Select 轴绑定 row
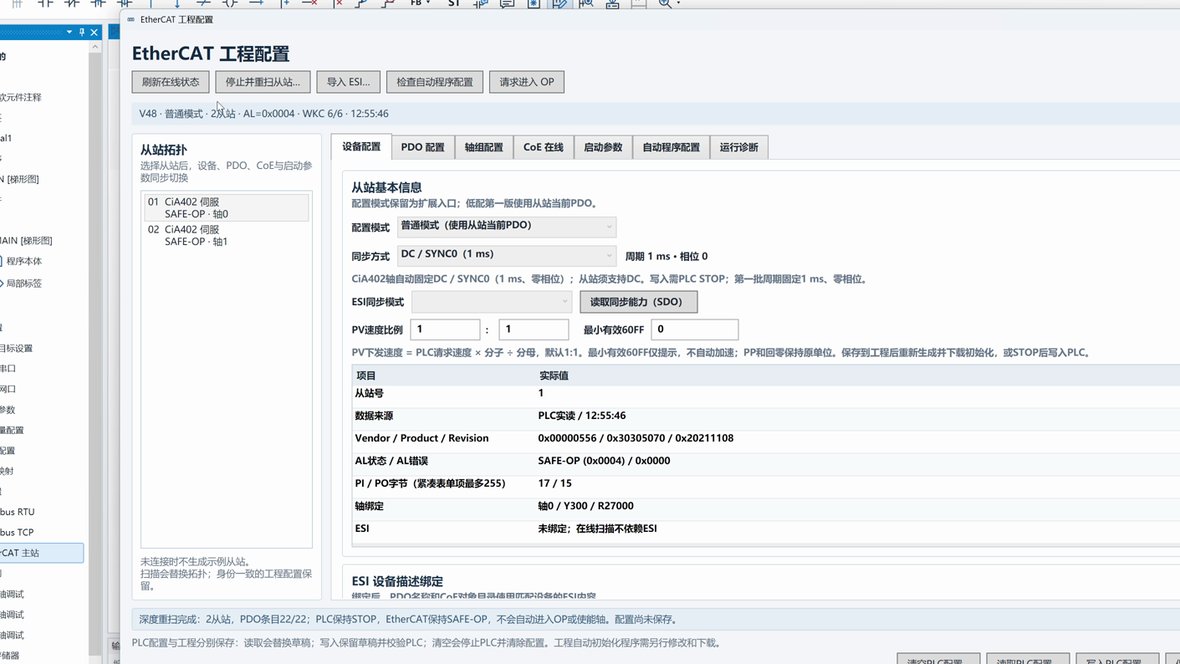This screenshot has height=664, width=1180. pyautogui.click(x=765, y=506)
